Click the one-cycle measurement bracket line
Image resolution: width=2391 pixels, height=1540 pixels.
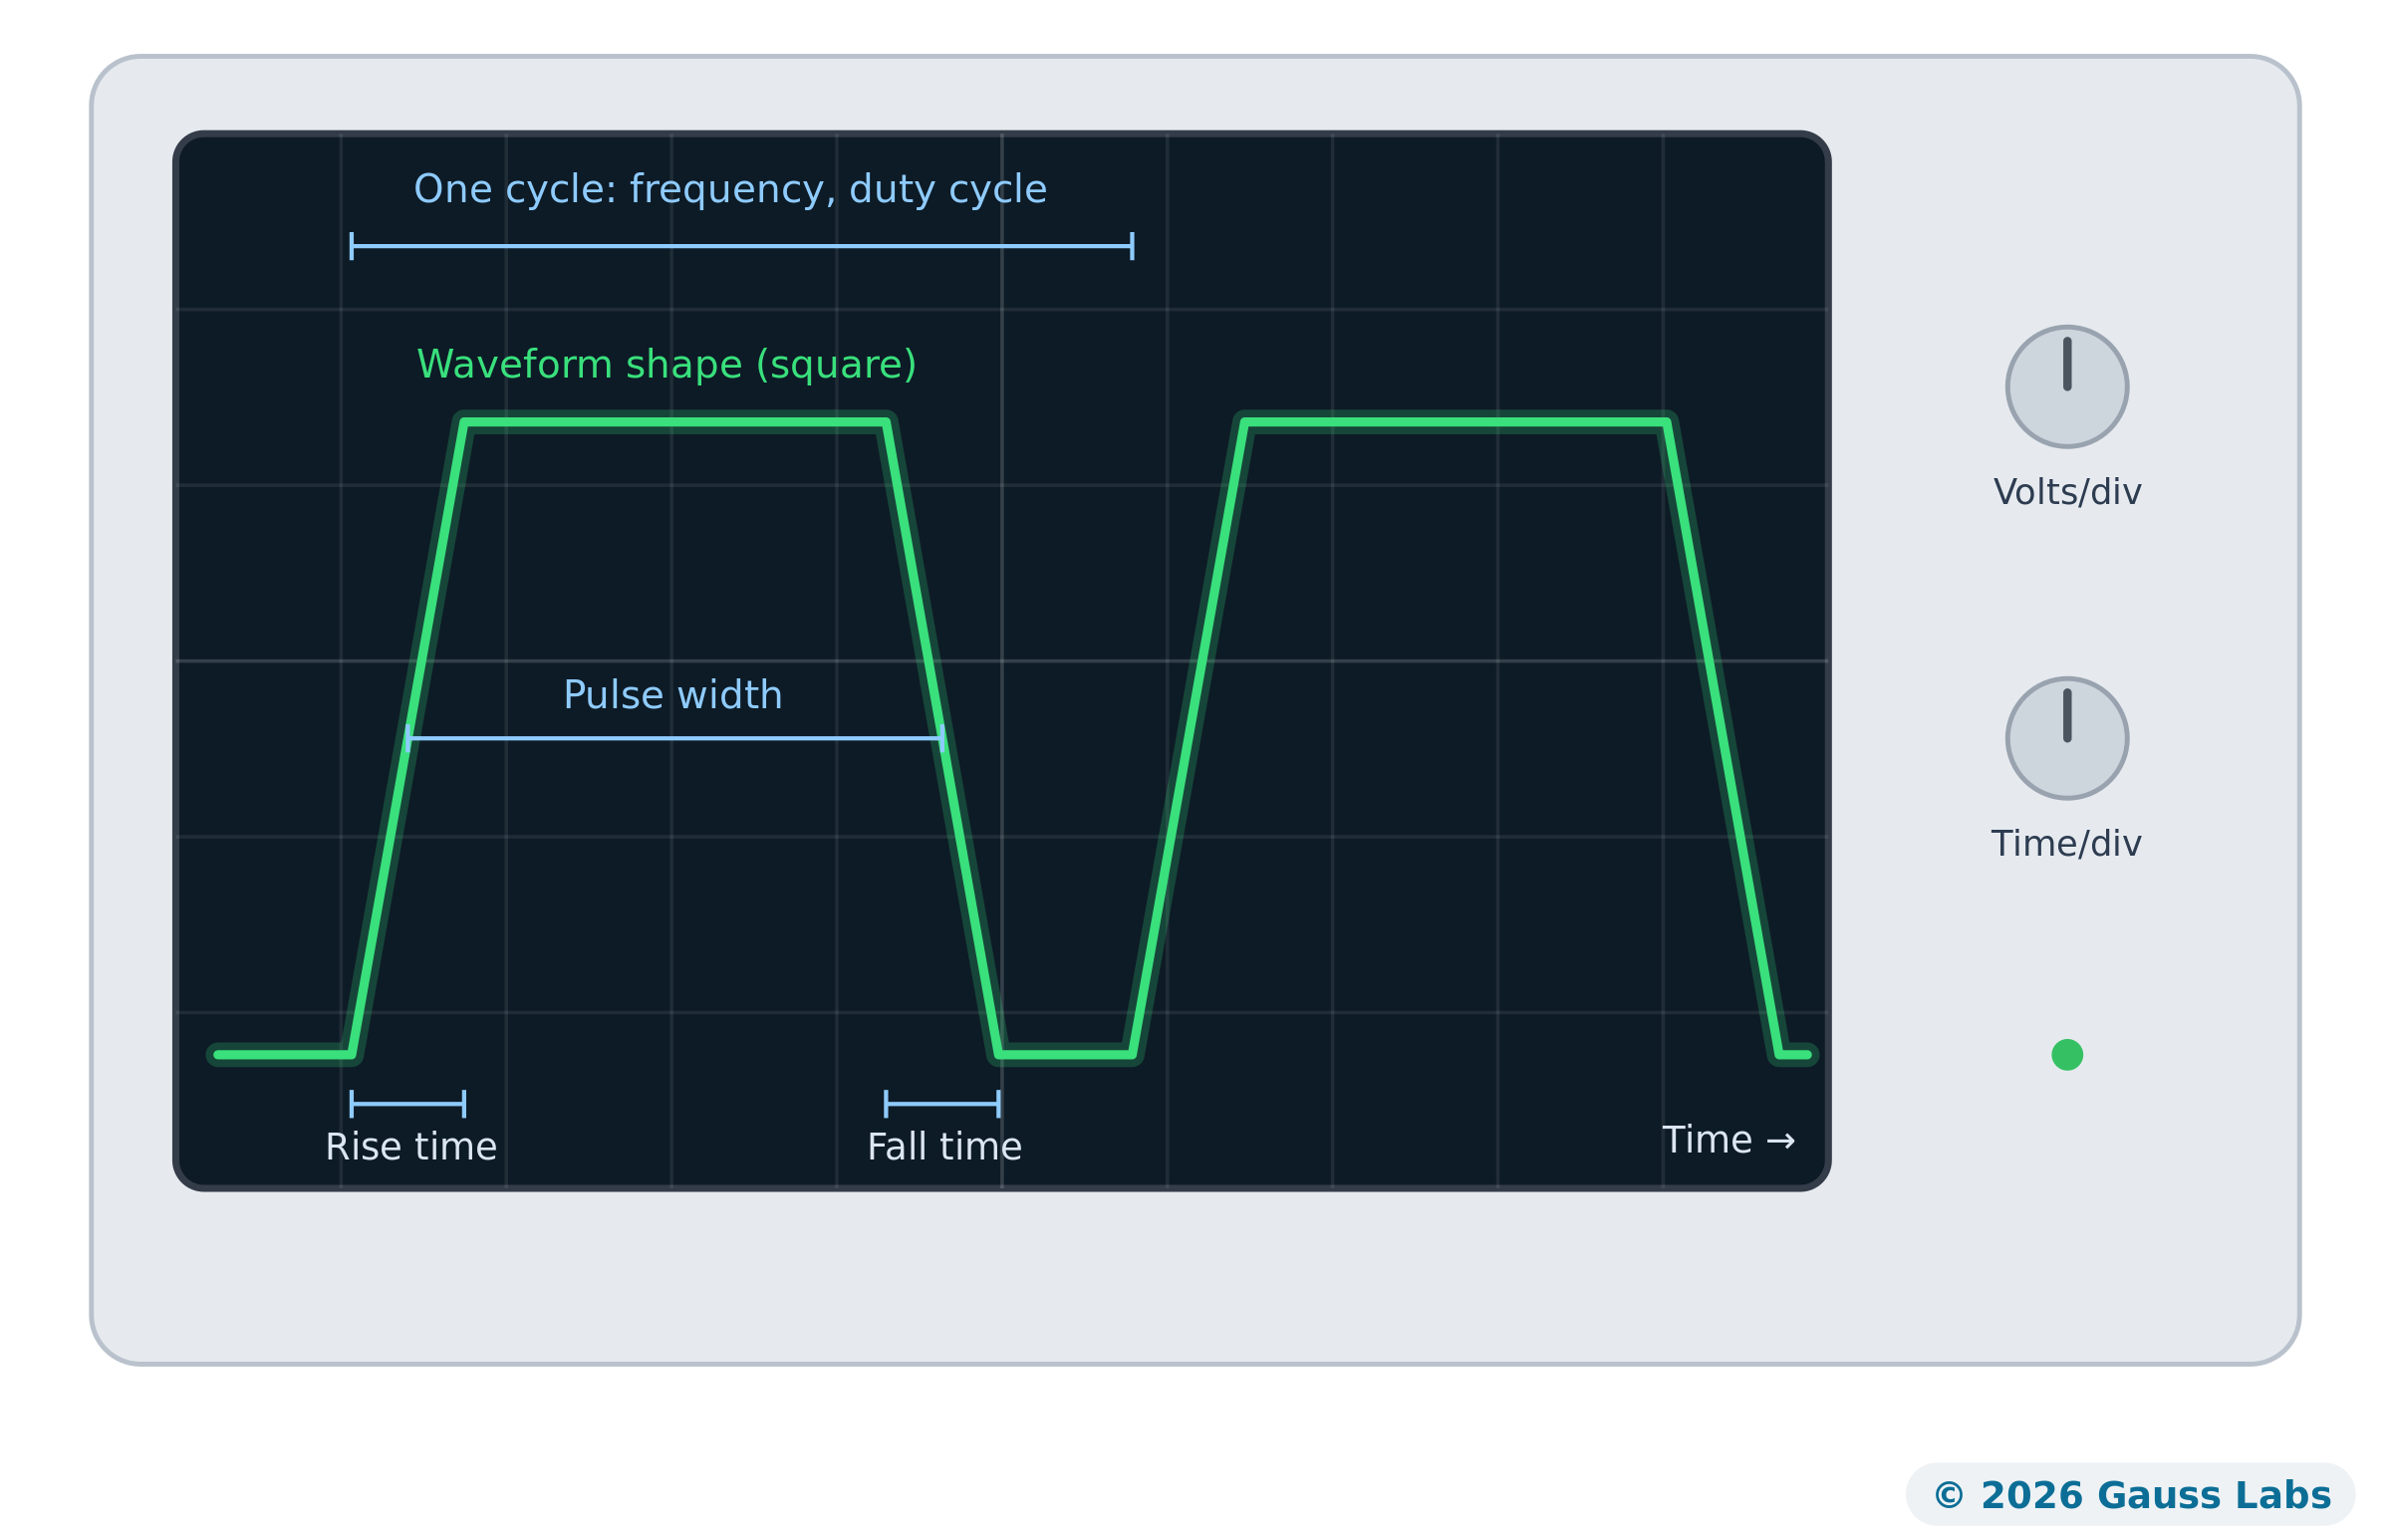(741, 246)
